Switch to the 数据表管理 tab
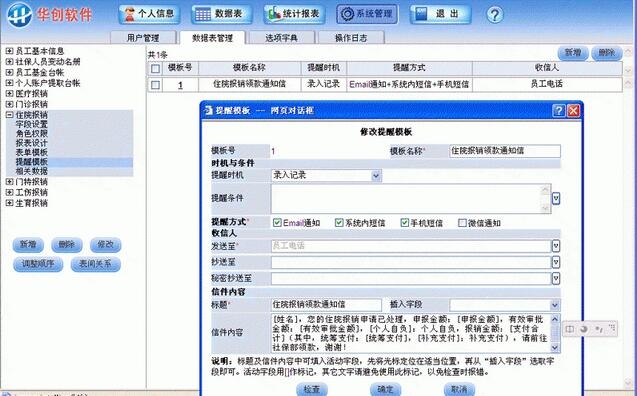The height and width of the screenshot is (396, 637). point(212,38)
